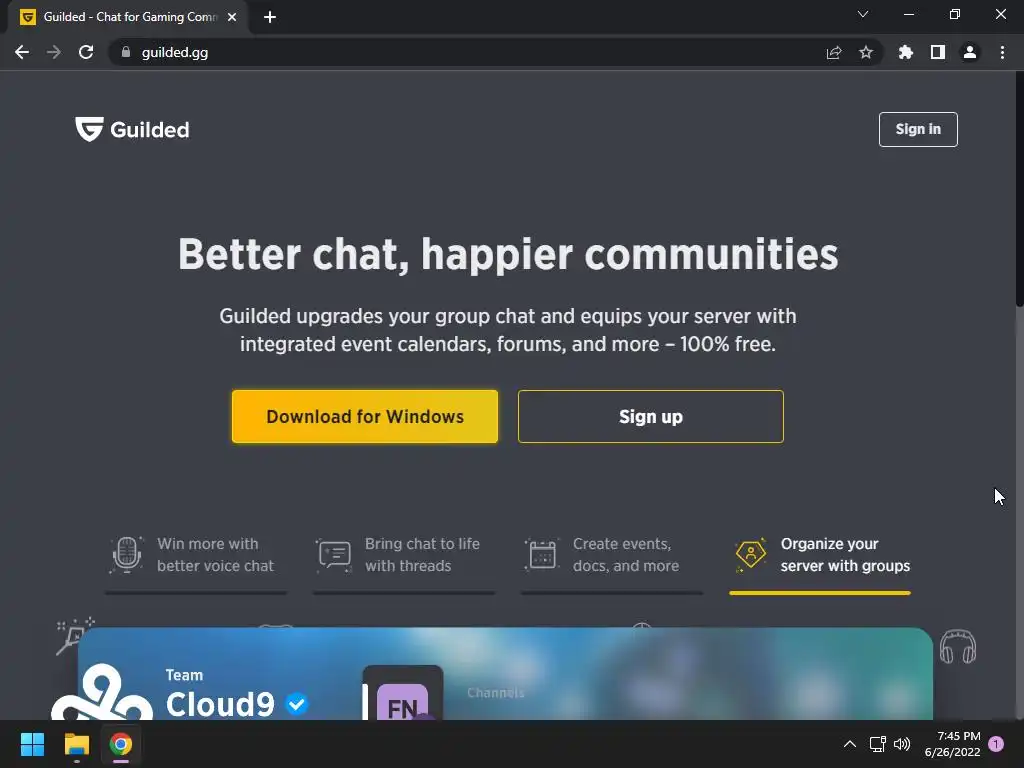Click the Chrome taskbar icon
Screen dimensions: 1024x768
click(x=121, y=744)
